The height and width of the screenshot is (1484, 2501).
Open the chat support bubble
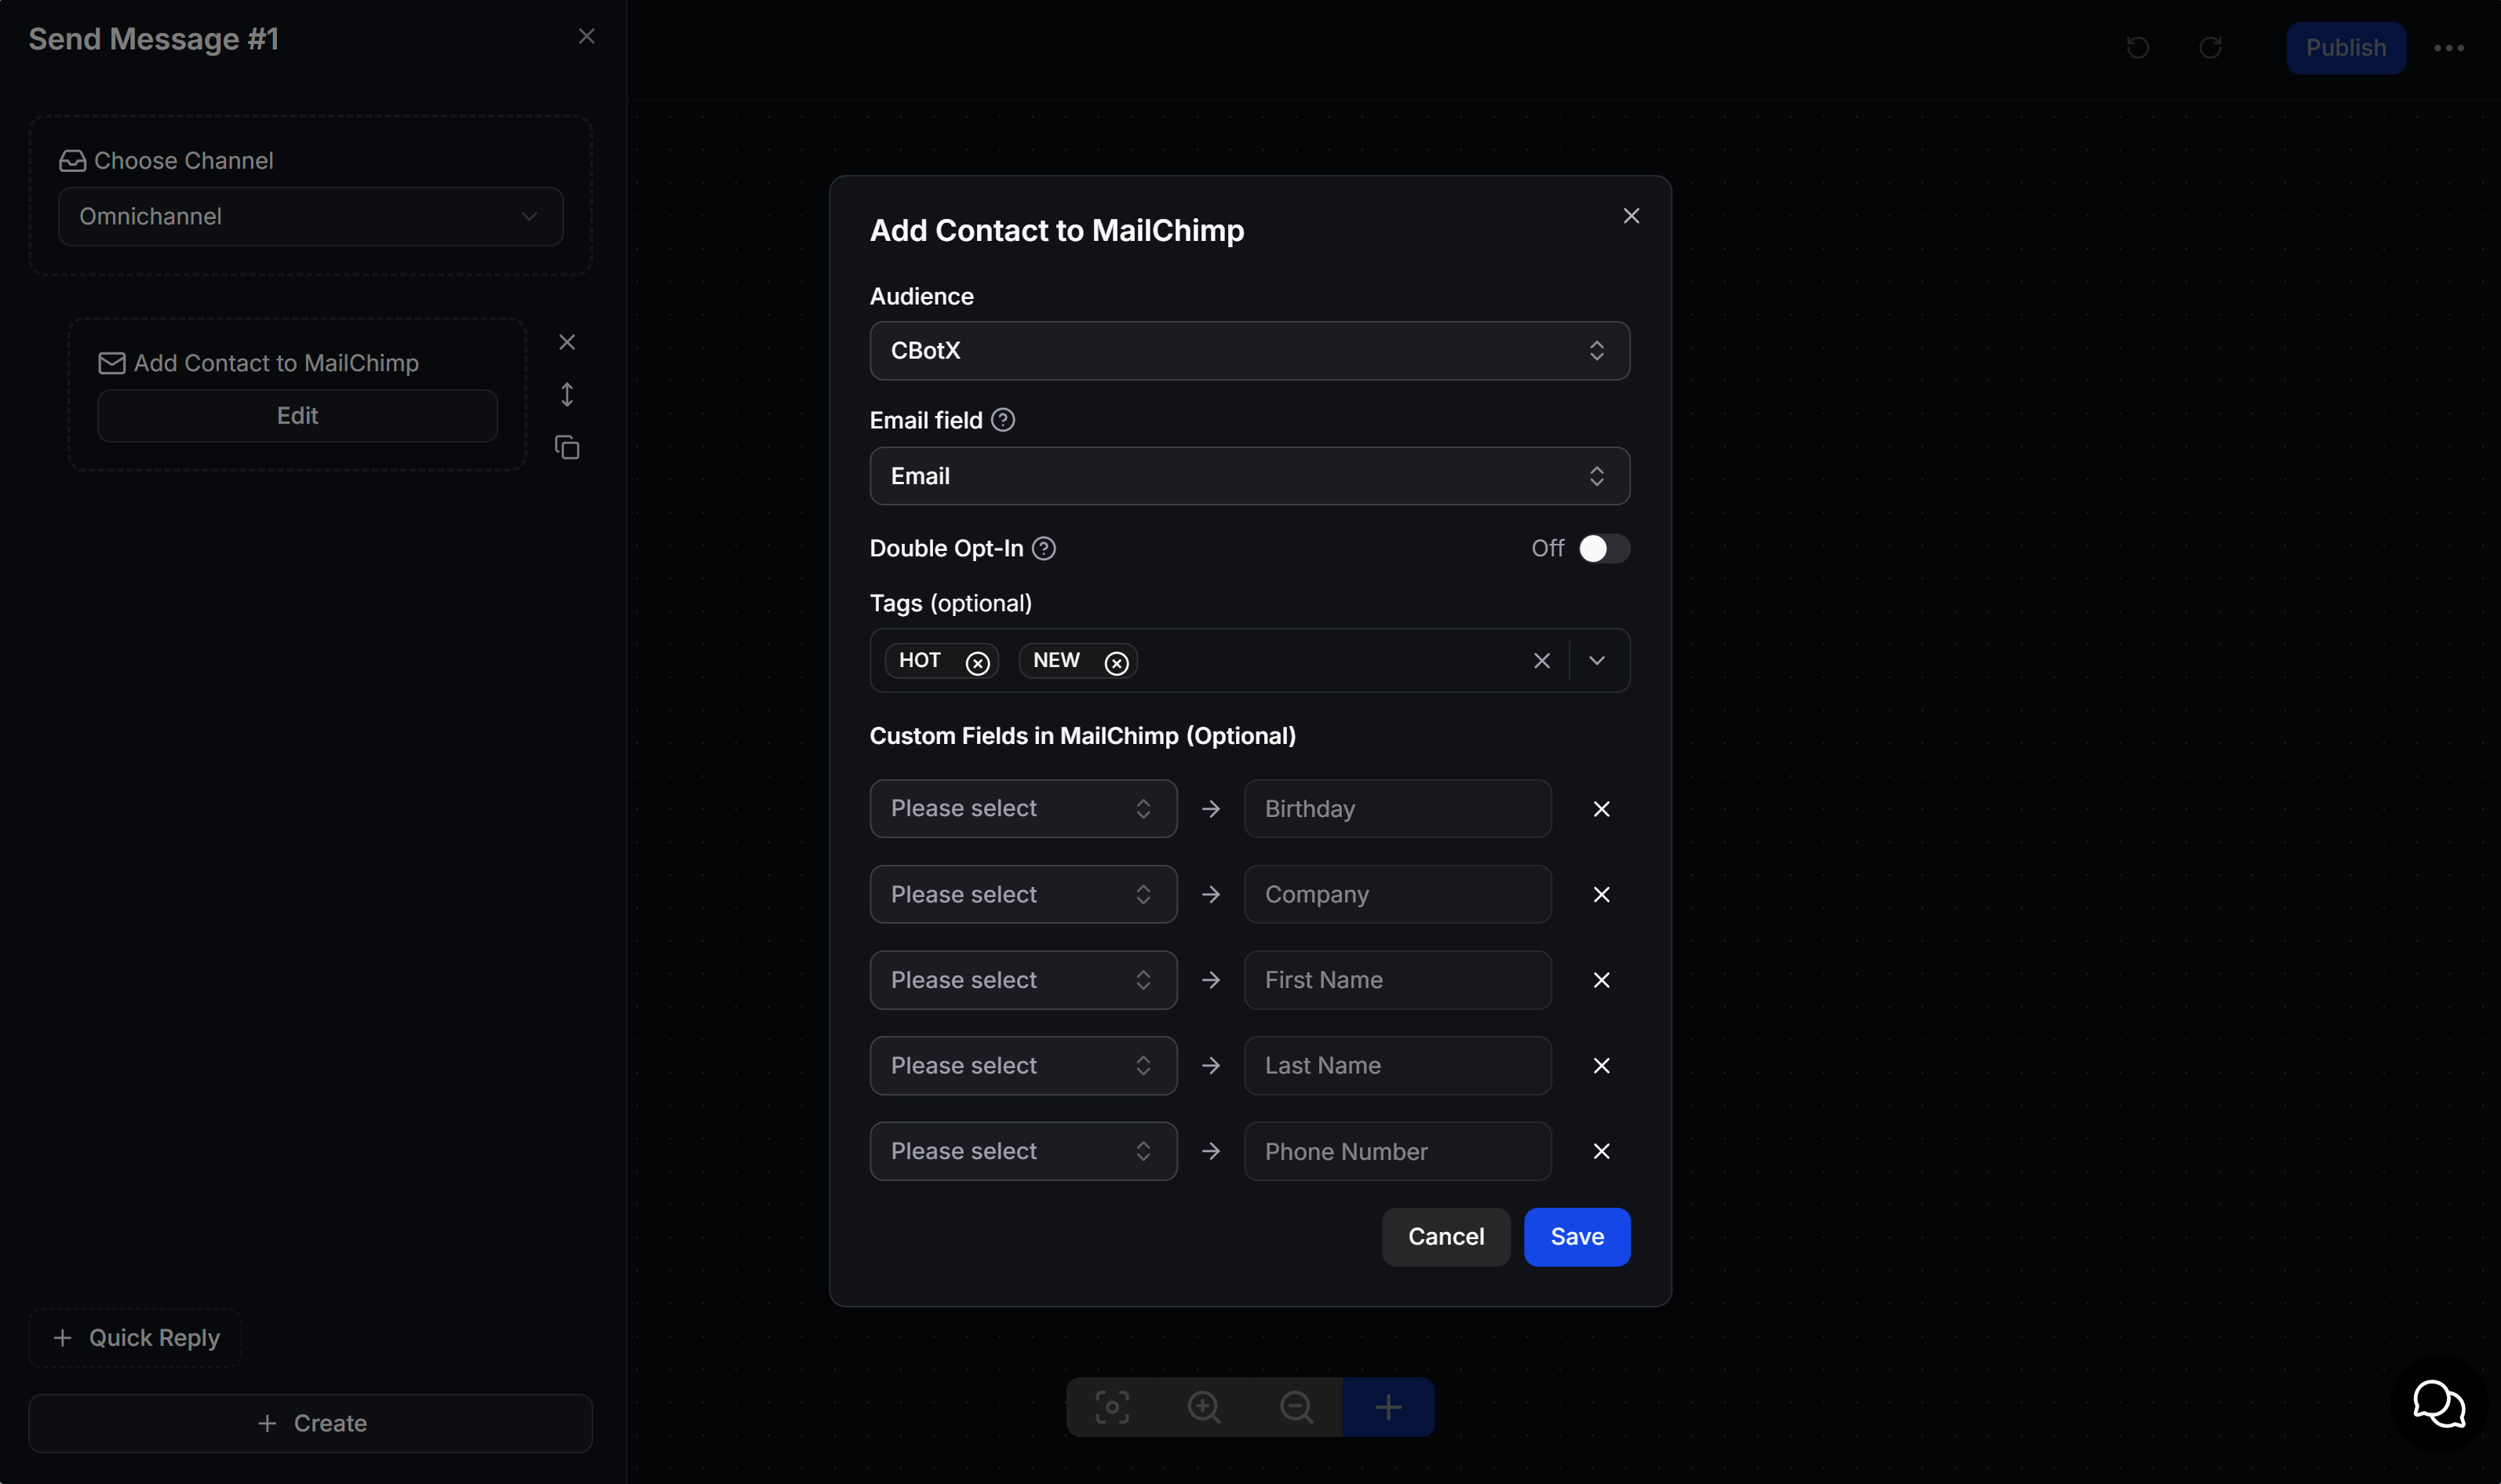2439,1404
